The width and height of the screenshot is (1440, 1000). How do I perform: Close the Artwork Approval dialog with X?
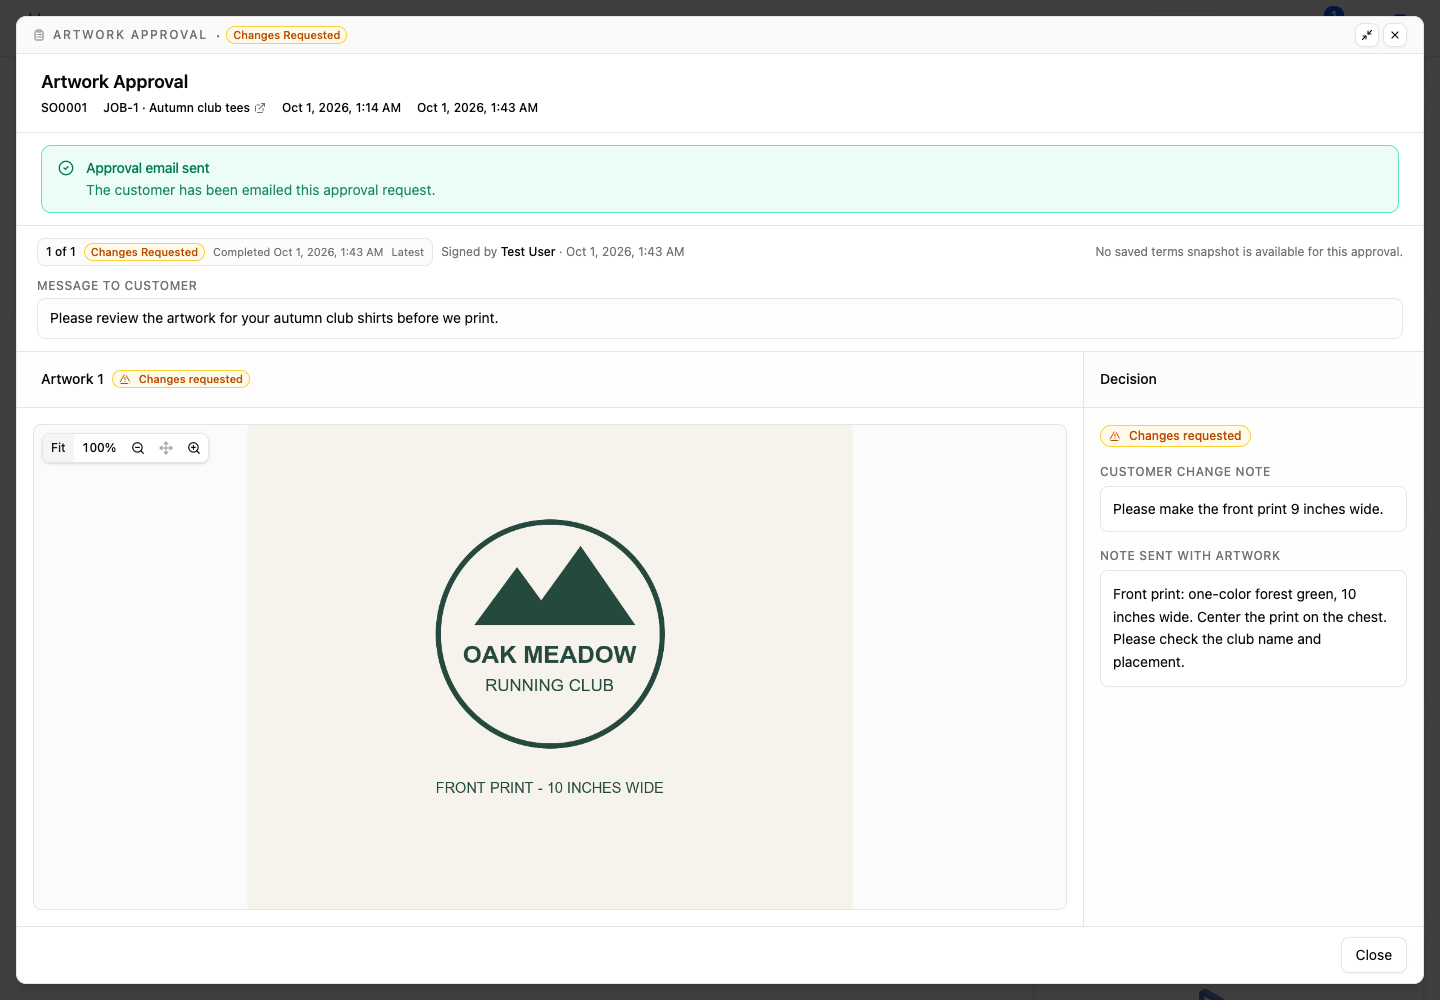(x=1395, y=35)
